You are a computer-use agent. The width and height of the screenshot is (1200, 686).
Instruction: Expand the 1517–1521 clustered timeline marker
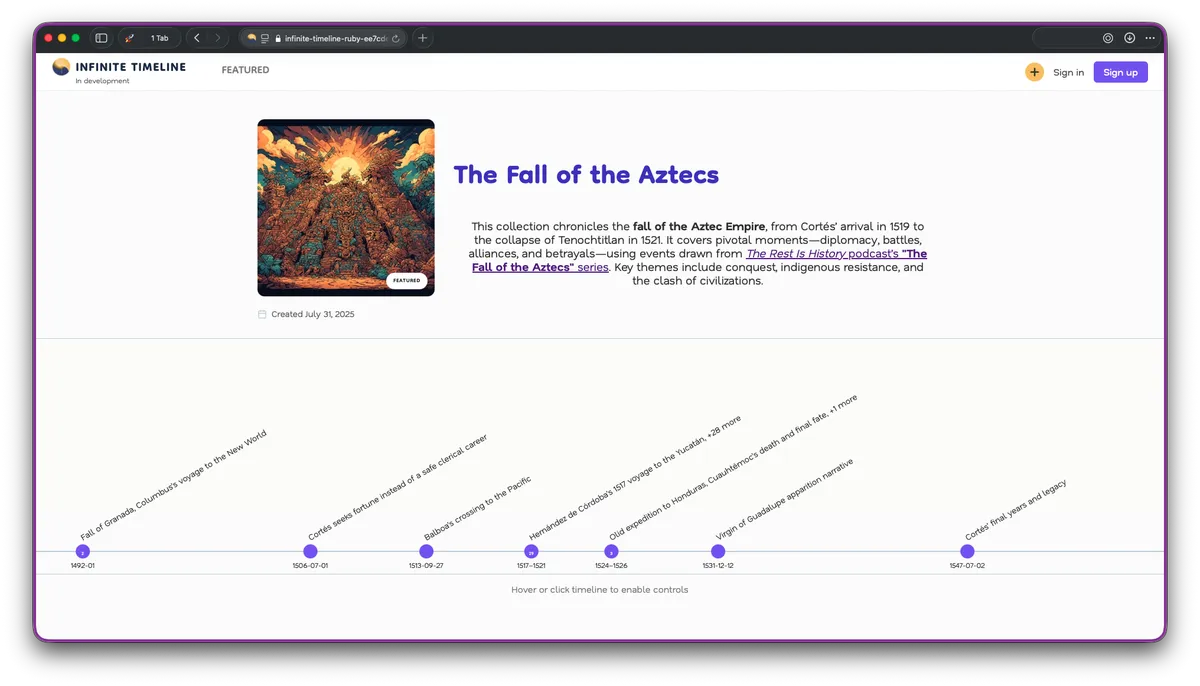pyautogui.click(x=531, y=552)
